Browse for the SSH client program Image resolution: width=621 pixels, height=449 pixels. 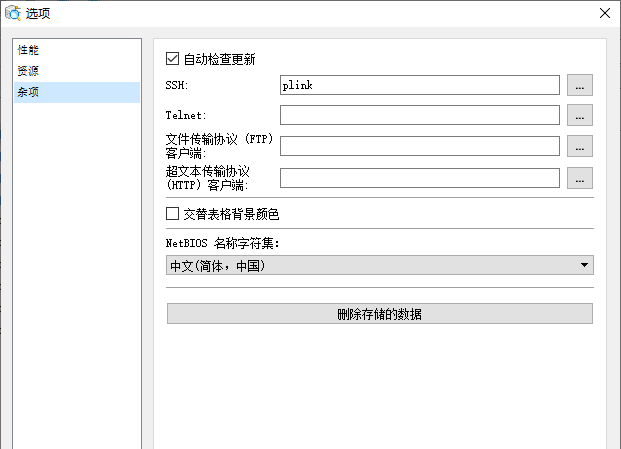pos(579,85)
